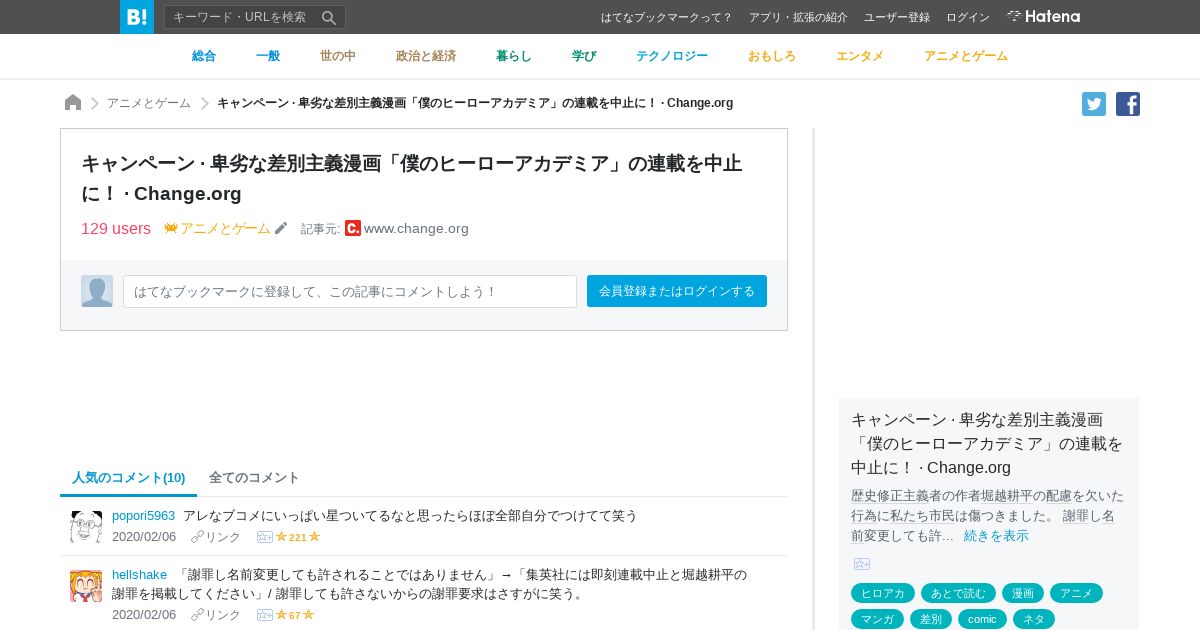The height and width of the screenshot is (630, 1200).
Task: Click the 129 users count
Action: tap(116, 228)
